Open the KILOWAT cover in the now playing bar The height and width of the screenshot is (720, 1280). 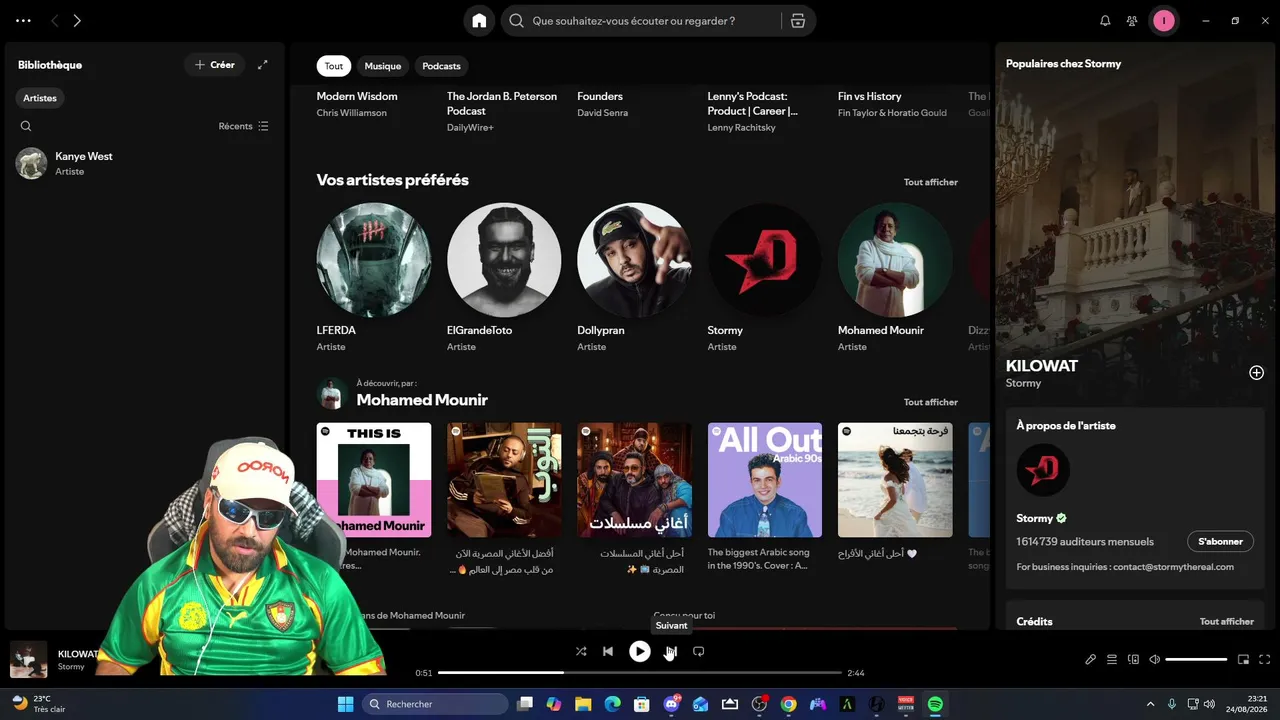(29, 659)
